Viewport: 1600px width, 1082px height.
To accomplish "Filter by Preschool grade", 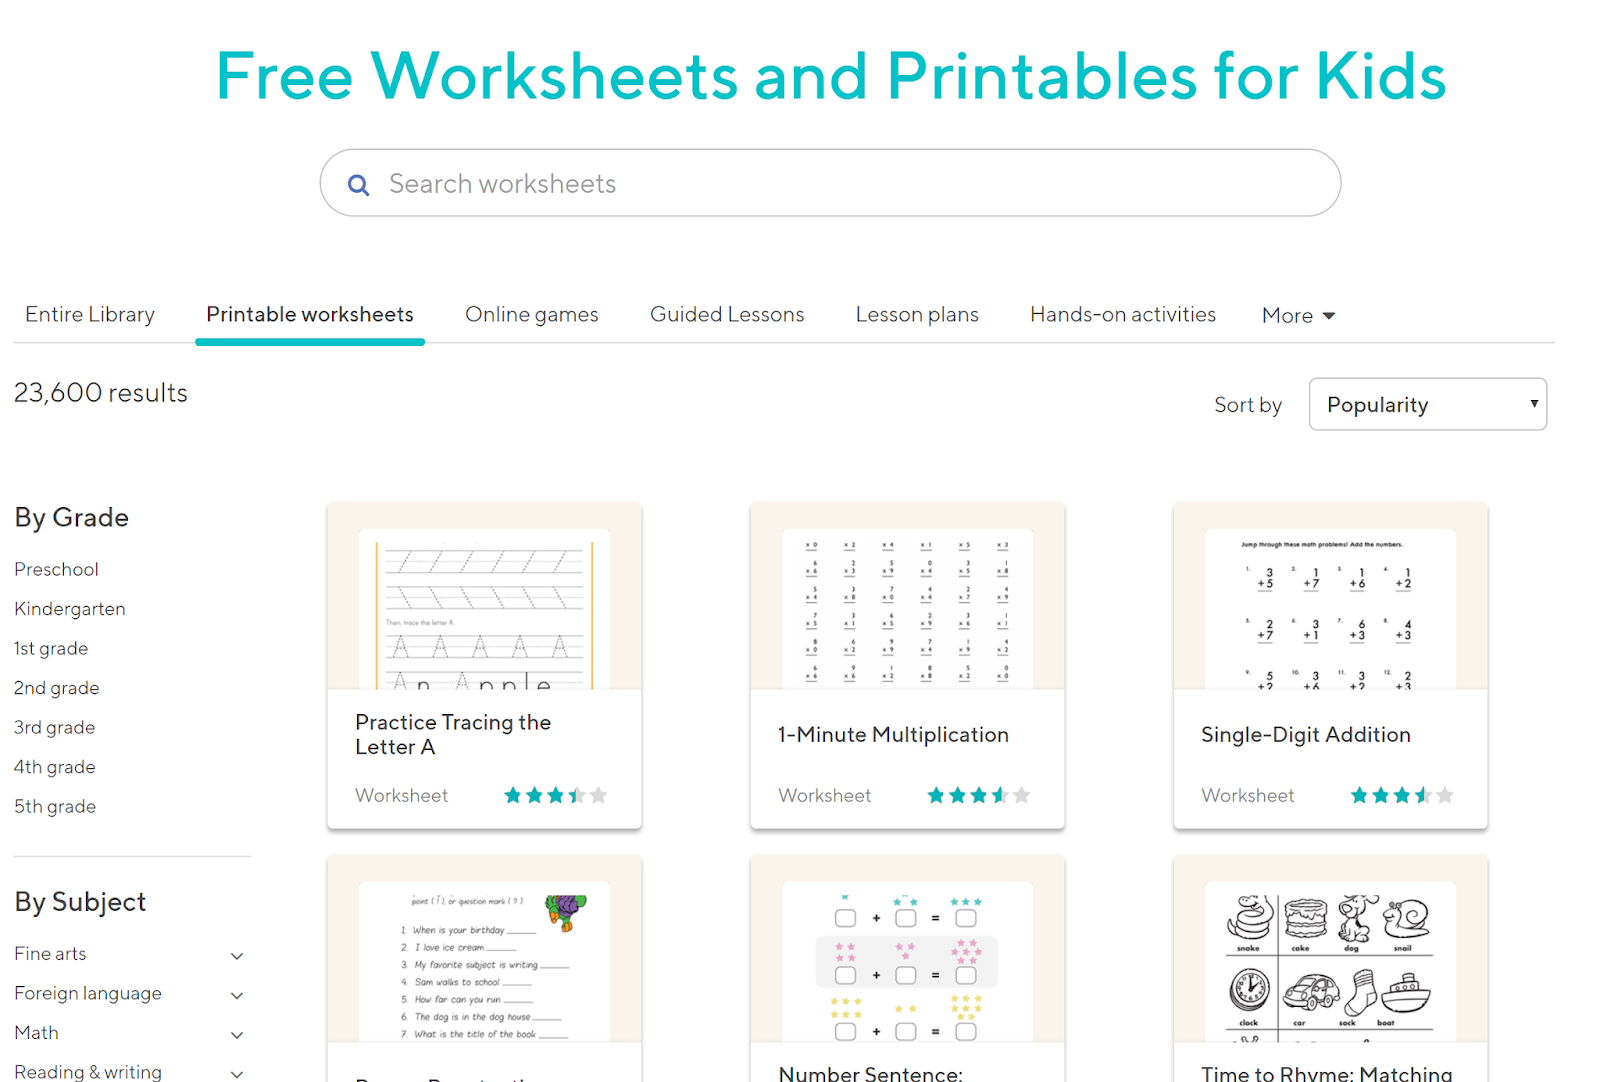I will click(x=56, y=569).
